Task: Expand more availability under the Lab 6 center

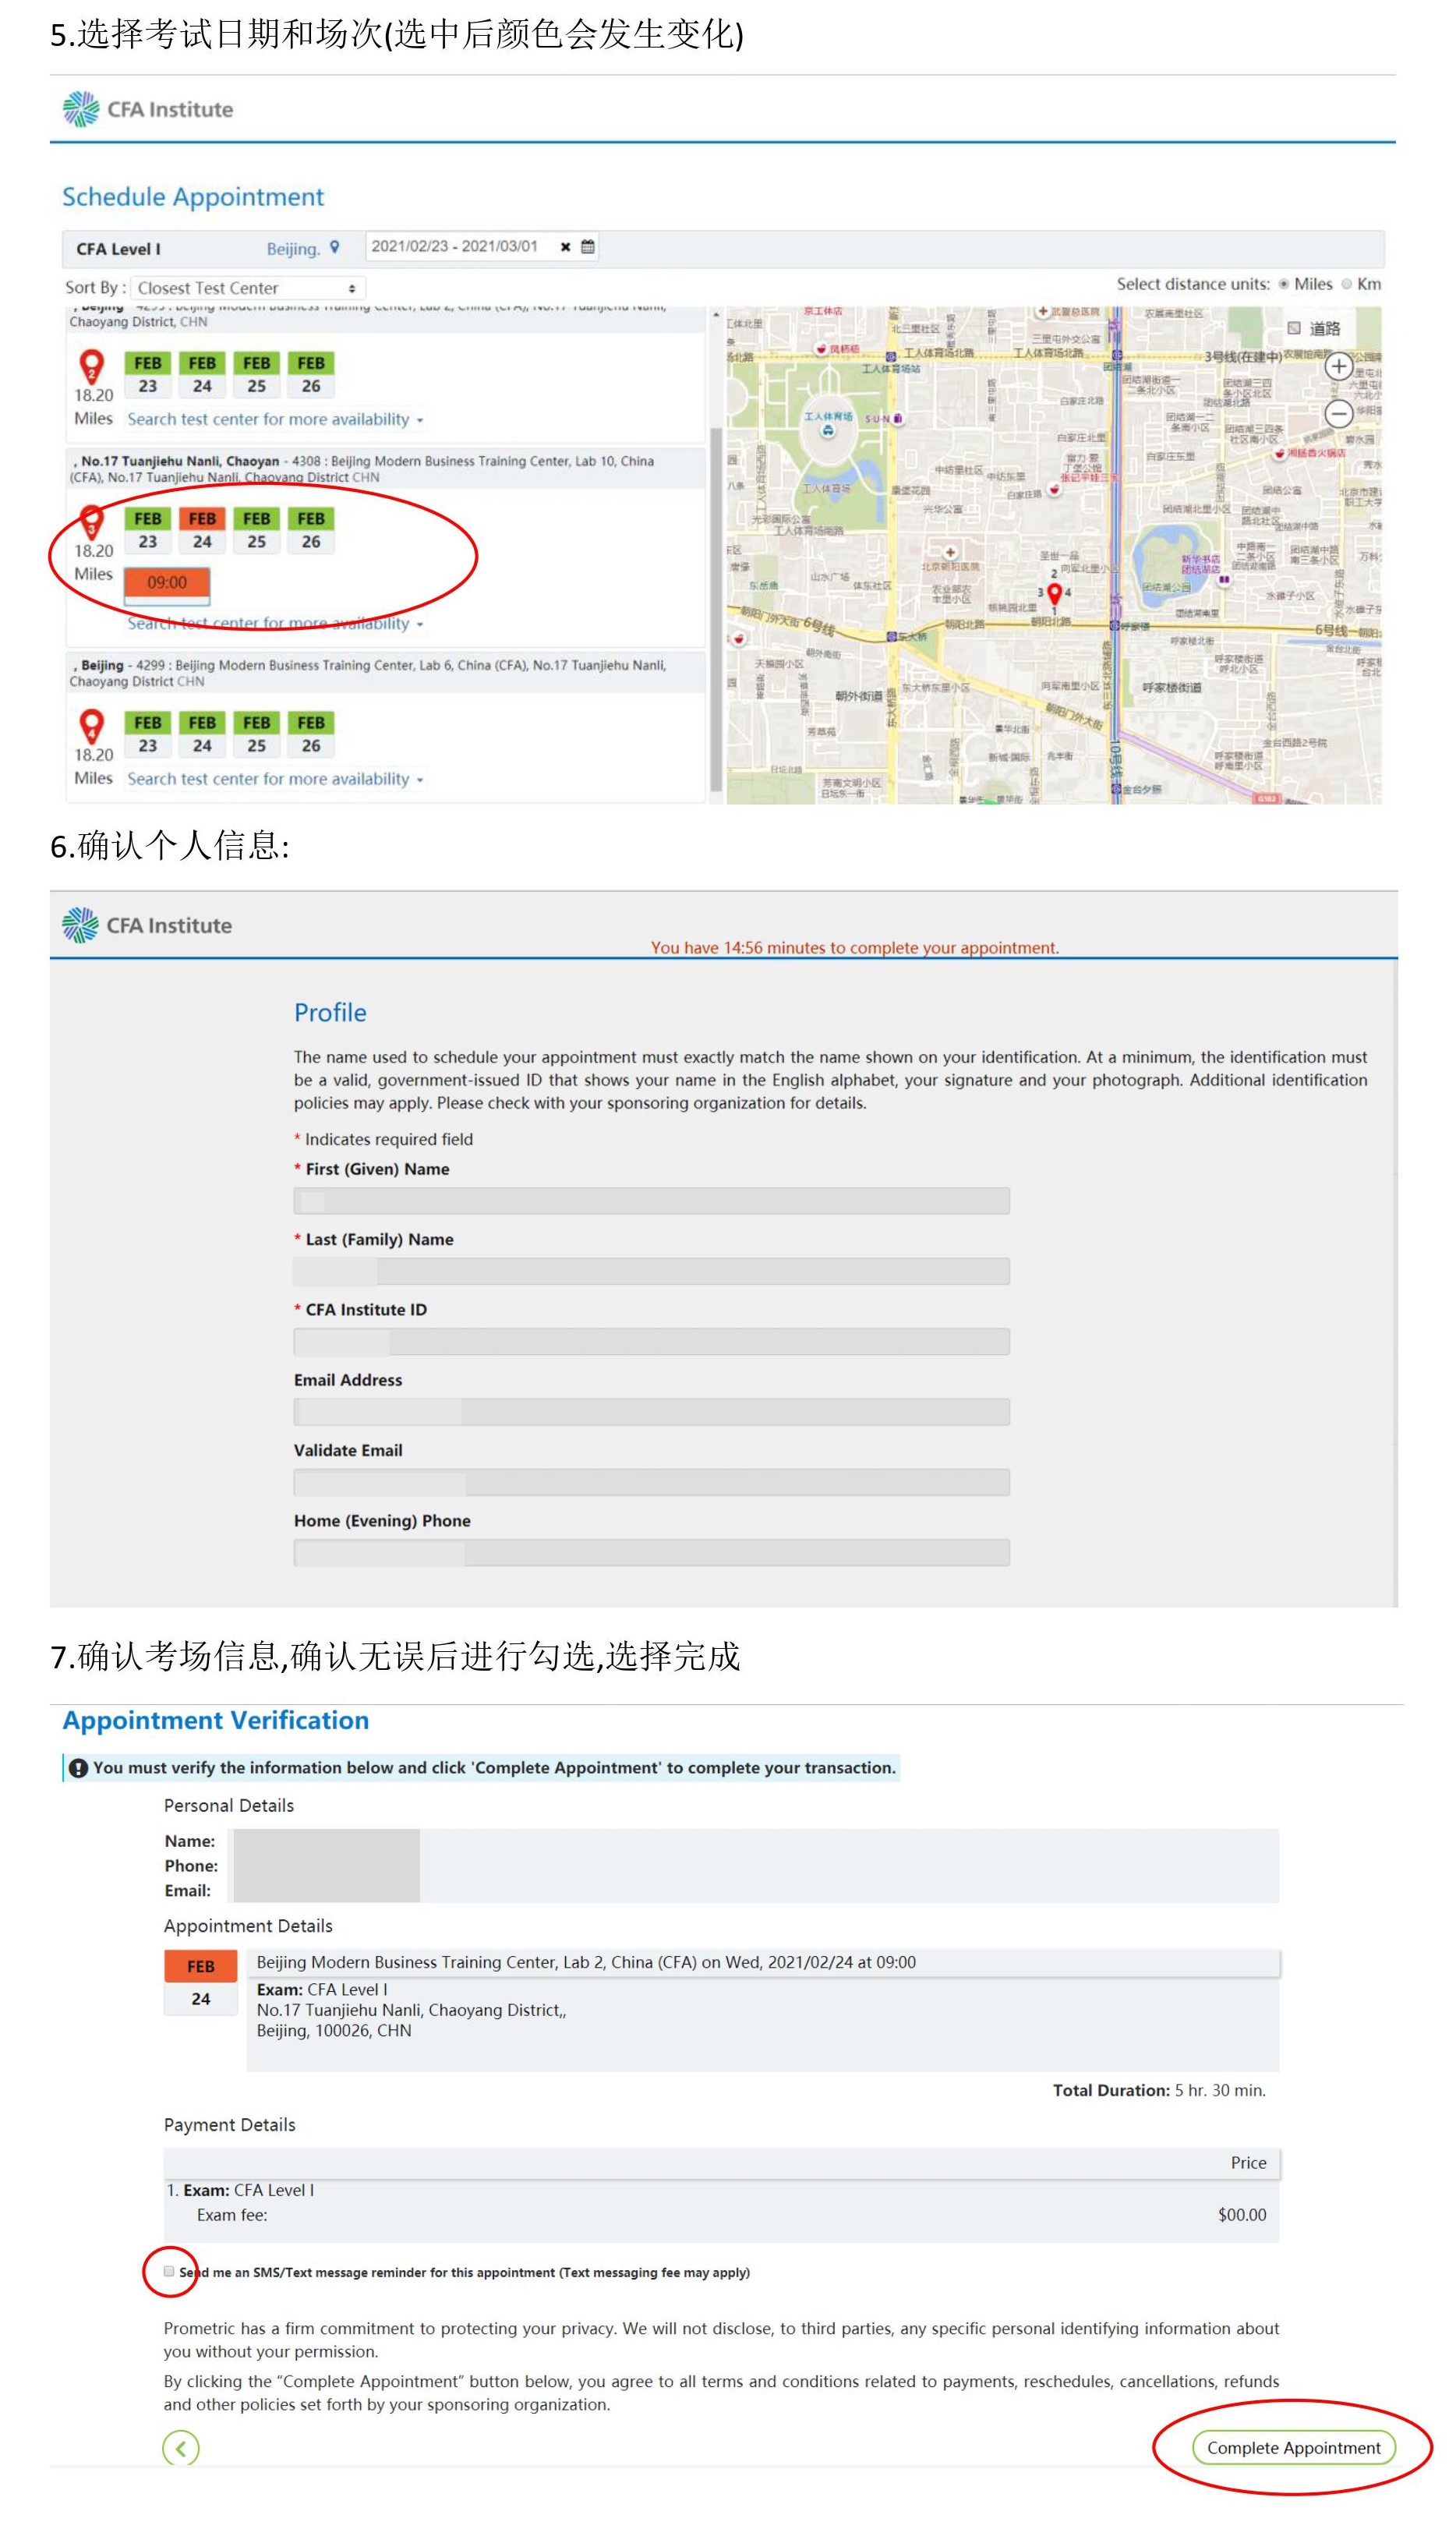Action: point(275,779)
